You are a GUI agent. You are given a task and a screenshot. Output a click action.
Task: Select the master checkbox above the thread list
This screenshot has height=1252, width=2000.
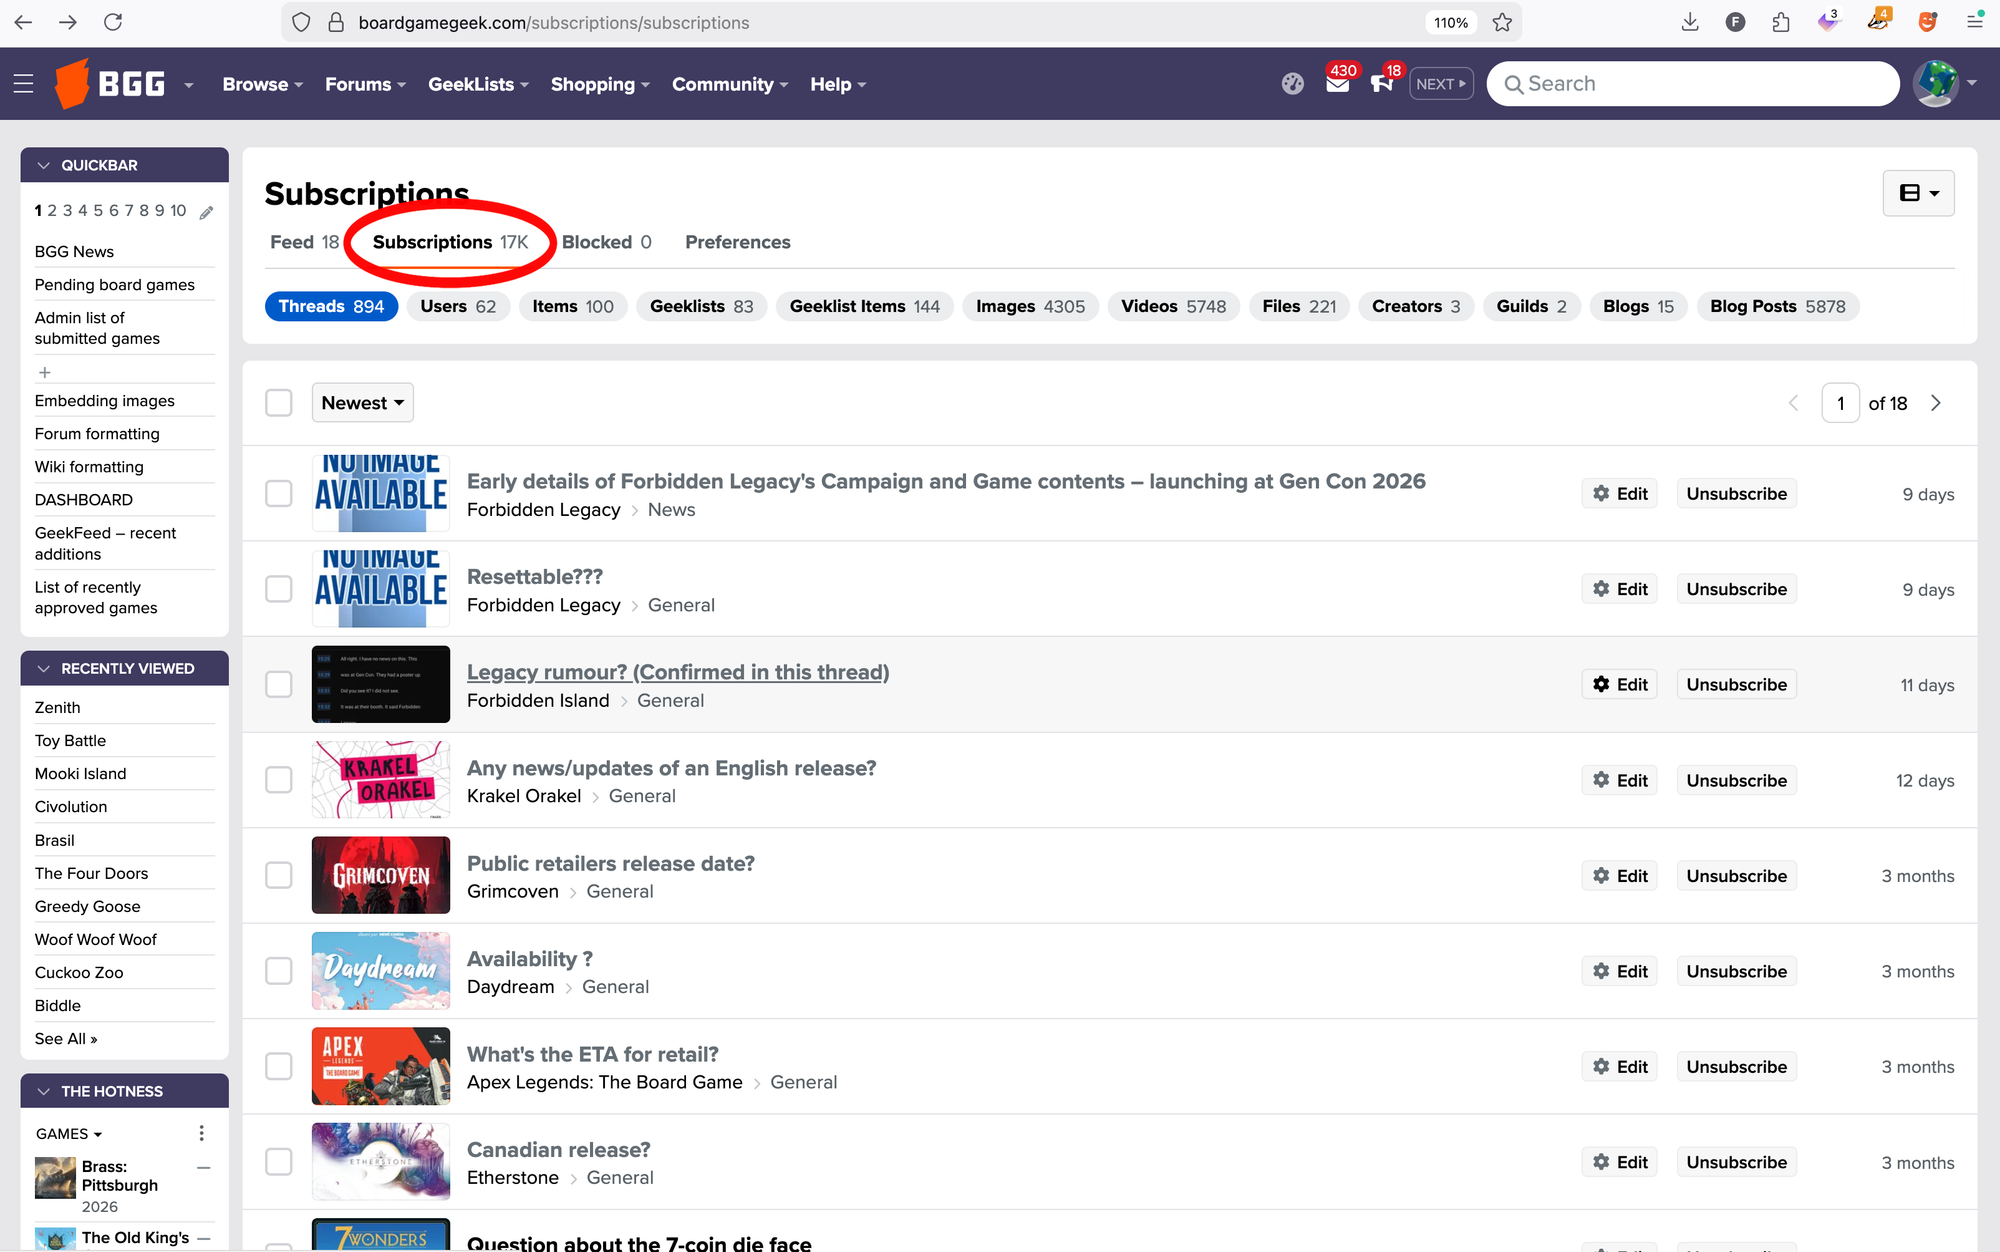279,402
